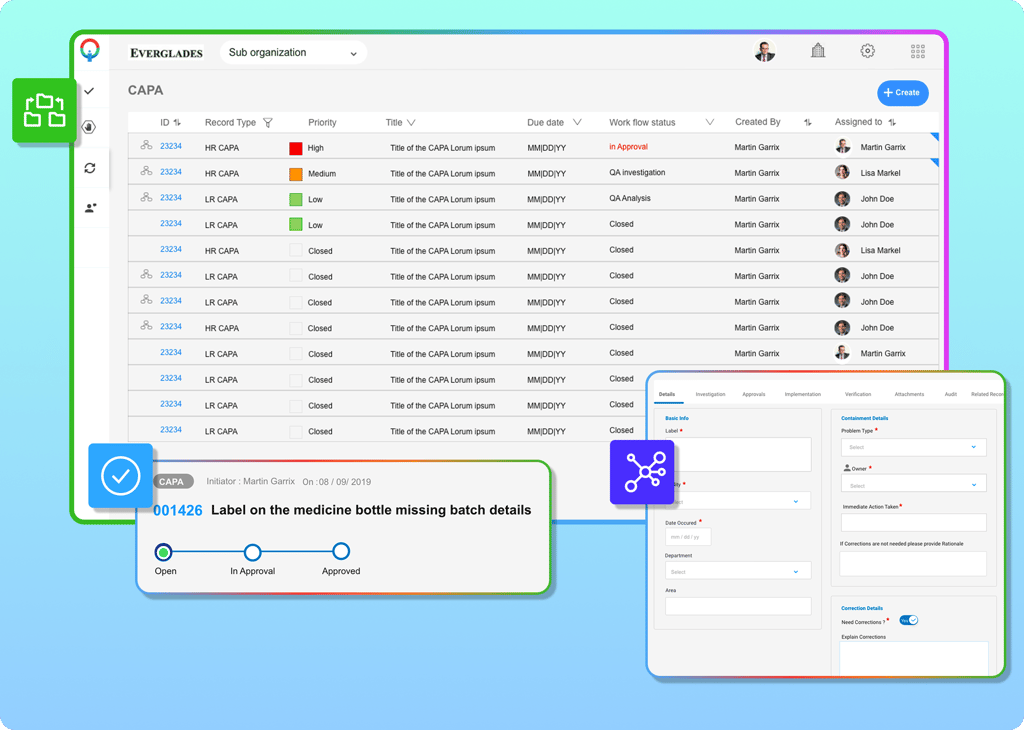Image resolution: width=1024 pixels, height=730 pixels.
Task: Click the orange Medium priority swatch
Action: (296, 174)
